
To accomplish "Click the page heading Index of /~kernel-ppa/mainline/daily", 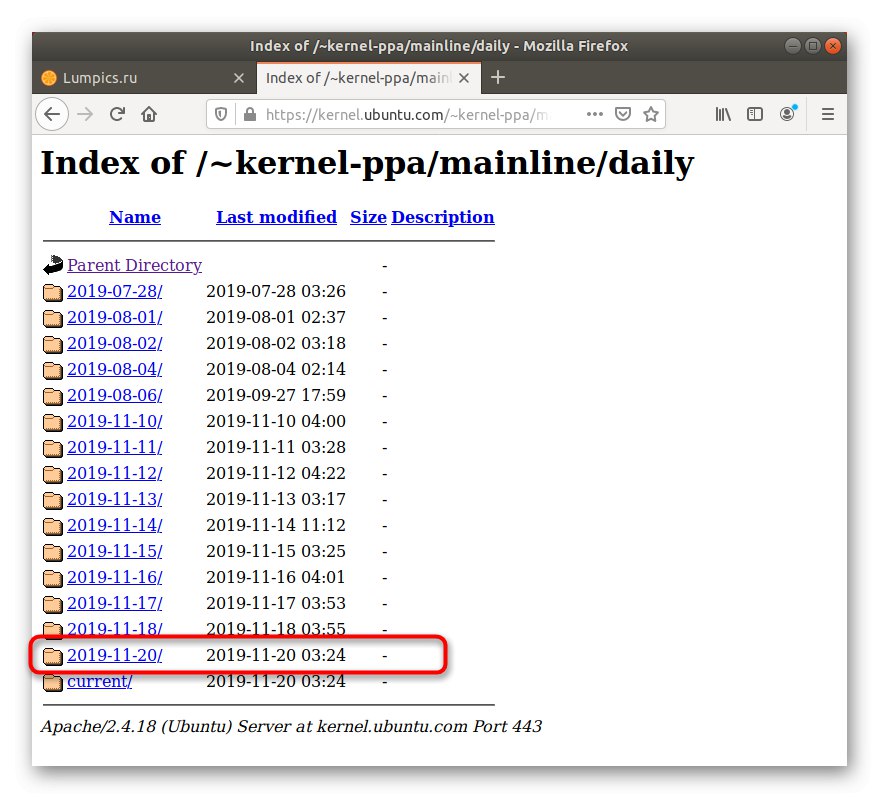I will (x=367, y=164).
